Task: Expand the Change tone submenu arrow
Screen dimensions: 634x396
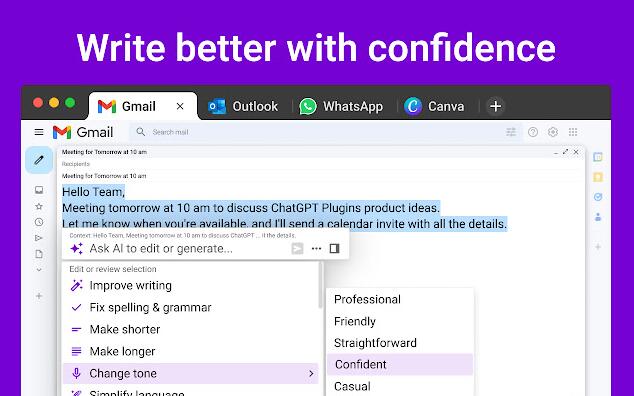Action: [x=311, y=373]
